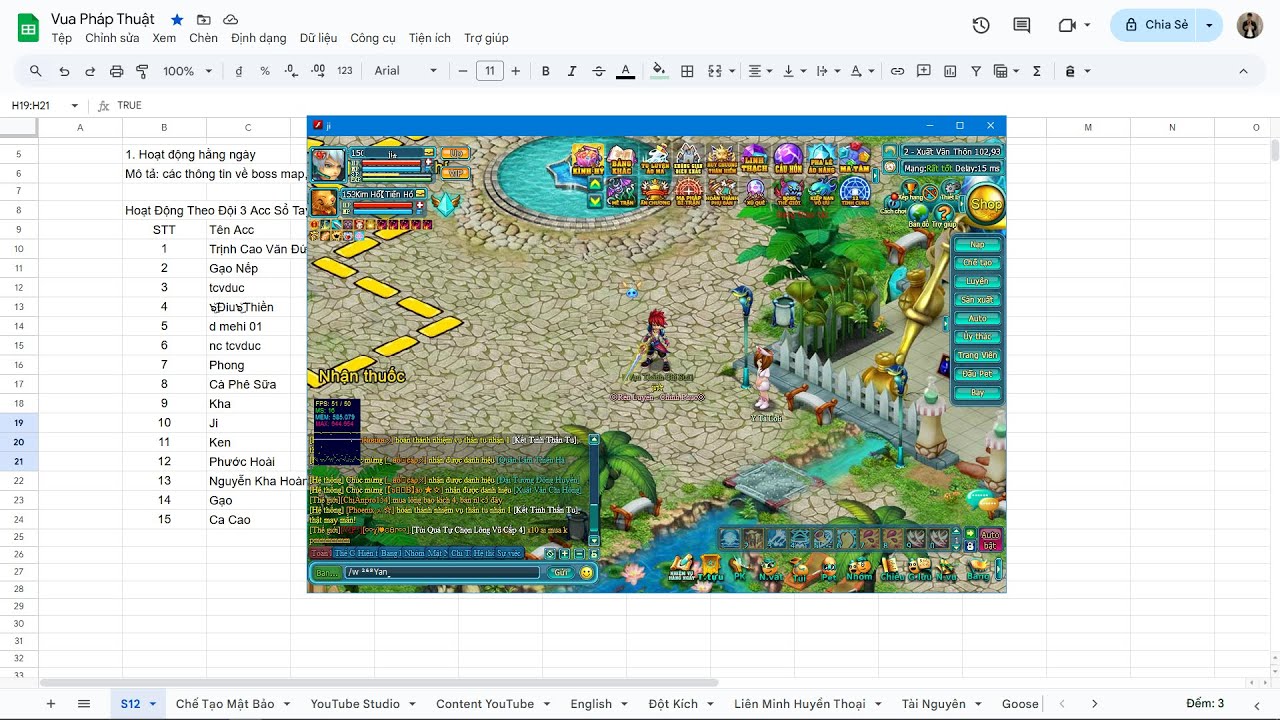Toggle strikethrough formatting
This screenshot has width=1280, height=720.
pos(599,71)
